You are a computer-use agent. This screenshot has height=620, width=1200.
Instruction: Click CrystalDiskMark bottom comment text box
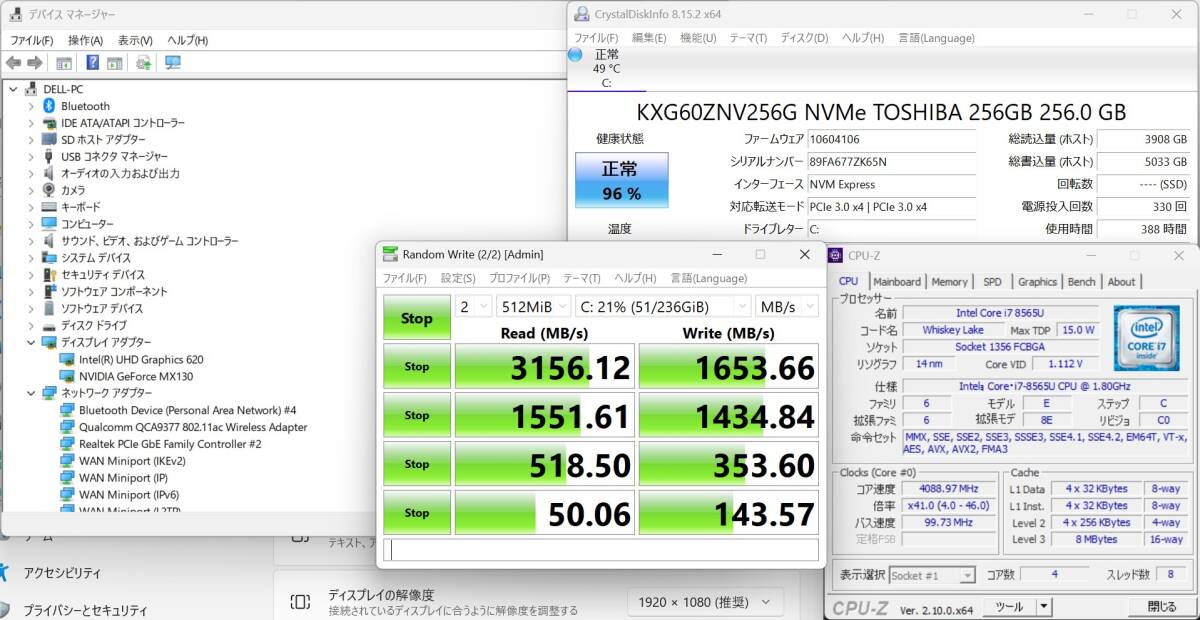(x=601, y=550)
